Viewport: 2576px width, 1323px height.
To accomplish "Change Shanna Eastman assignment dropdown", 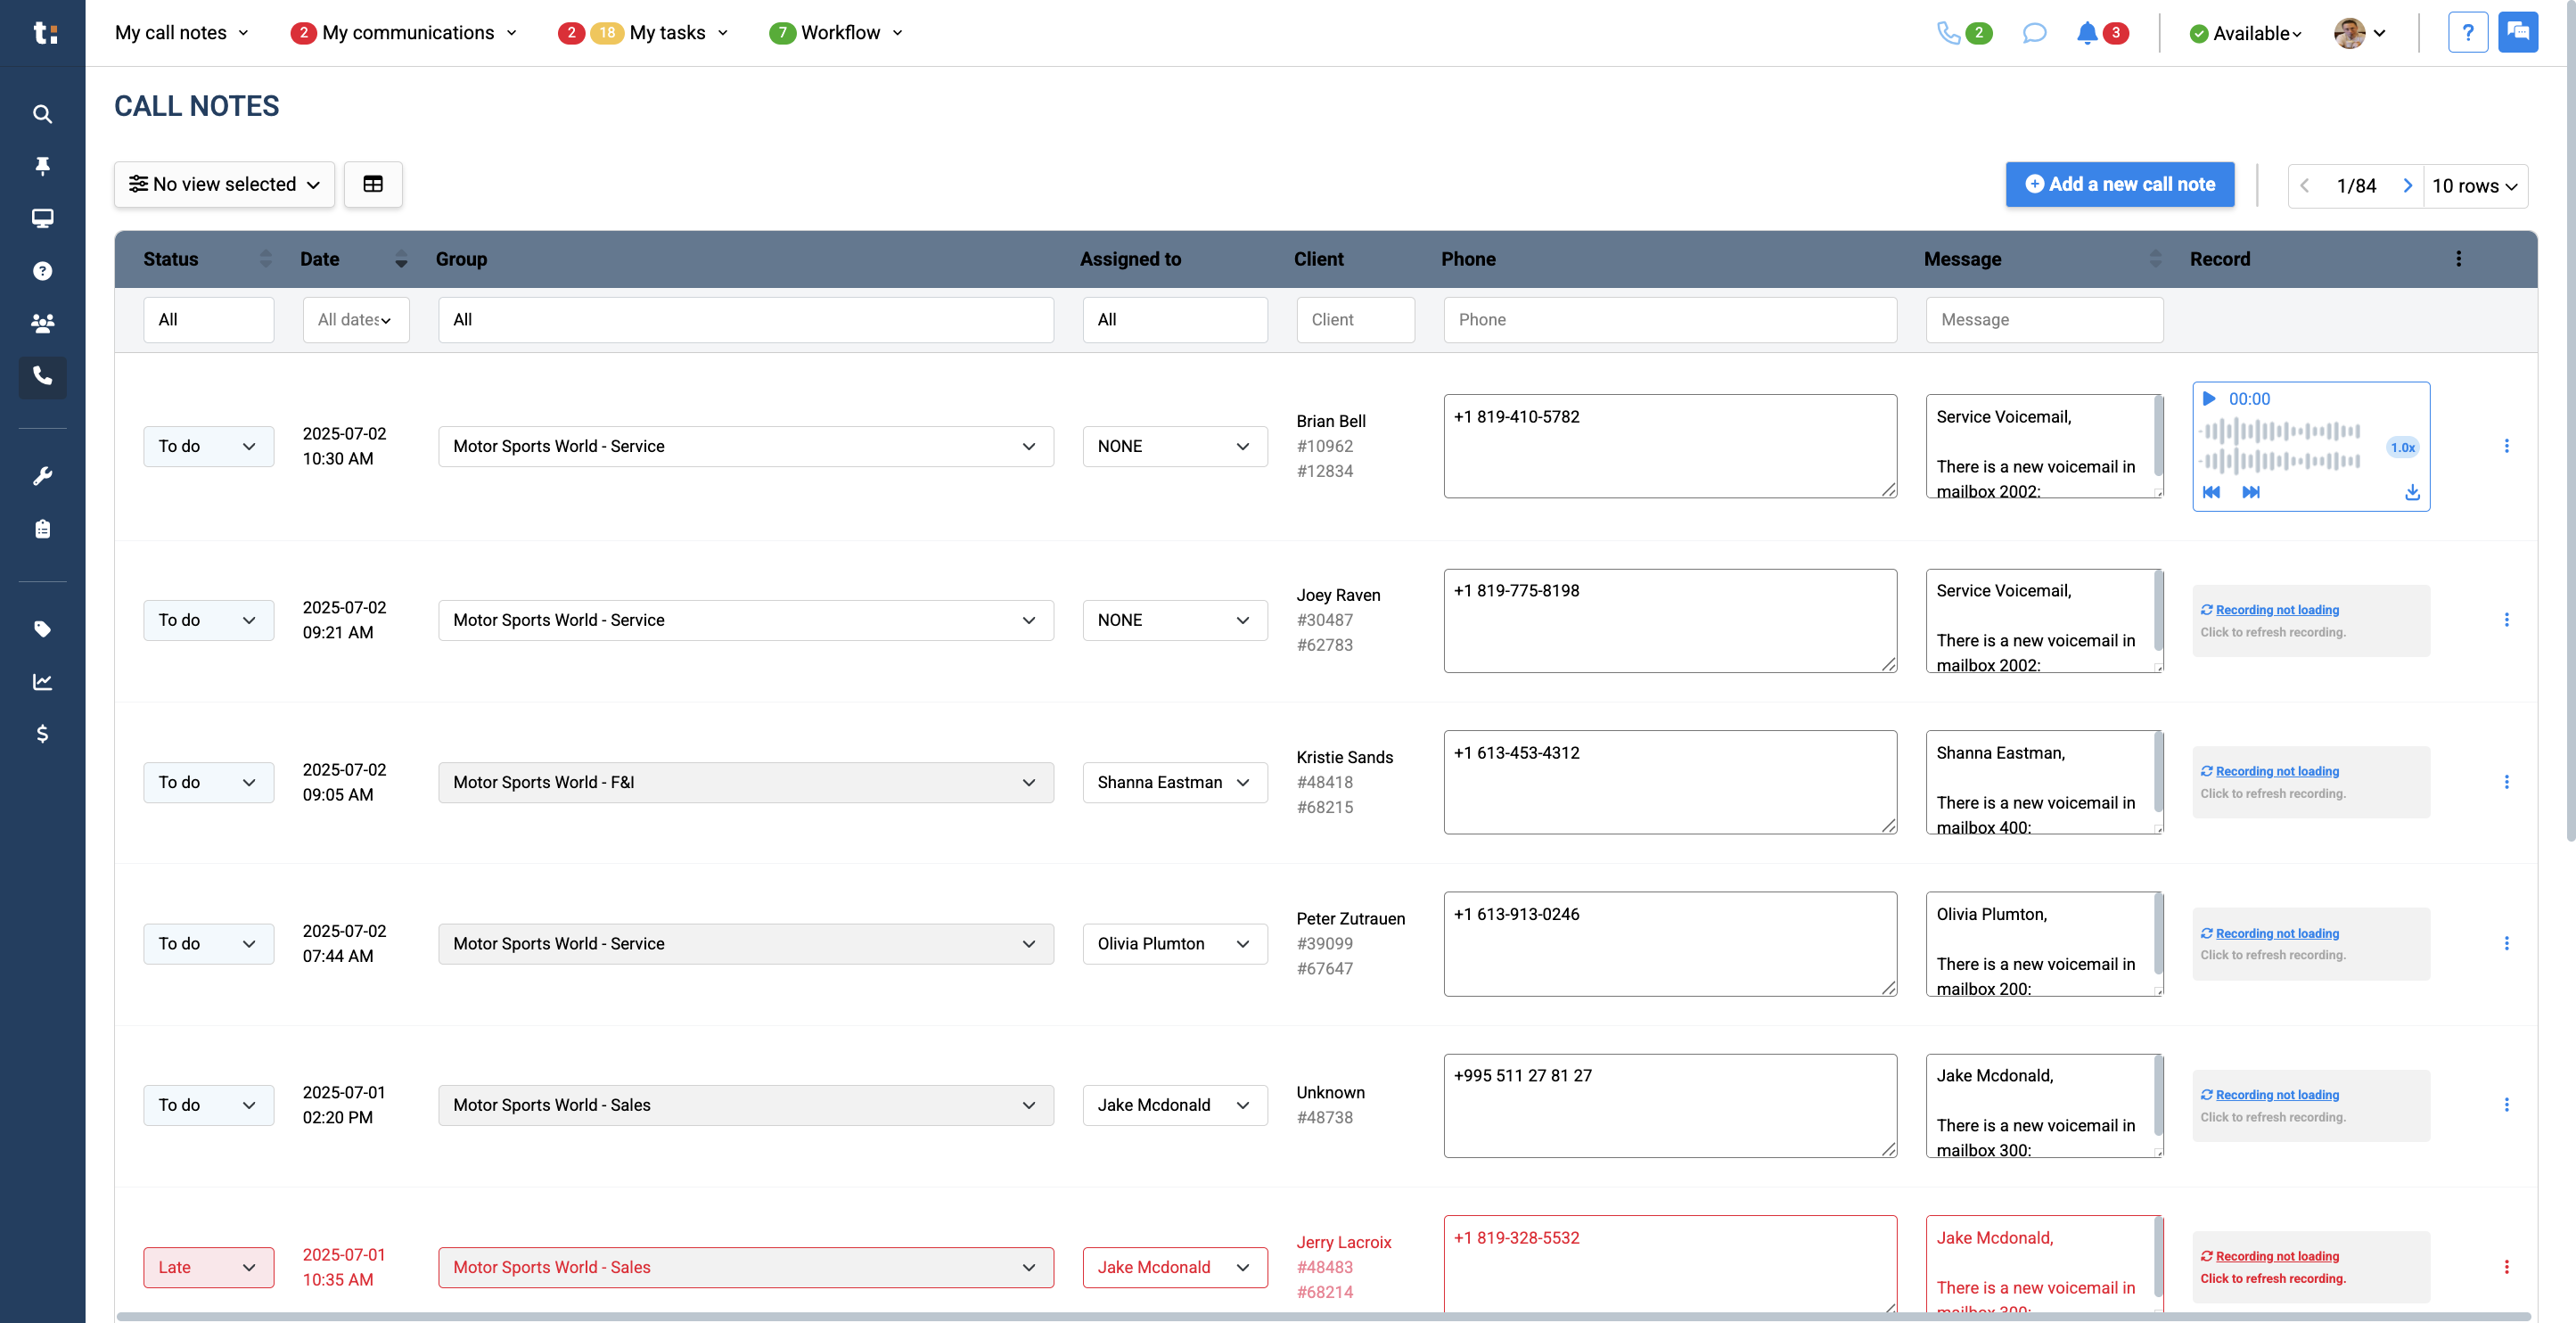I will click(1174, 782).
